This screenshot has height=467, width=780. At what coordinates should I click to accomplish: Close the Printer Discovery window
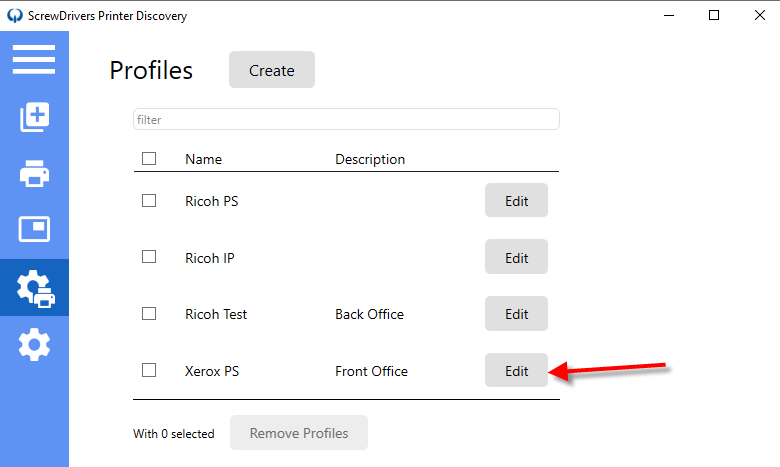(x=760, y=15)
